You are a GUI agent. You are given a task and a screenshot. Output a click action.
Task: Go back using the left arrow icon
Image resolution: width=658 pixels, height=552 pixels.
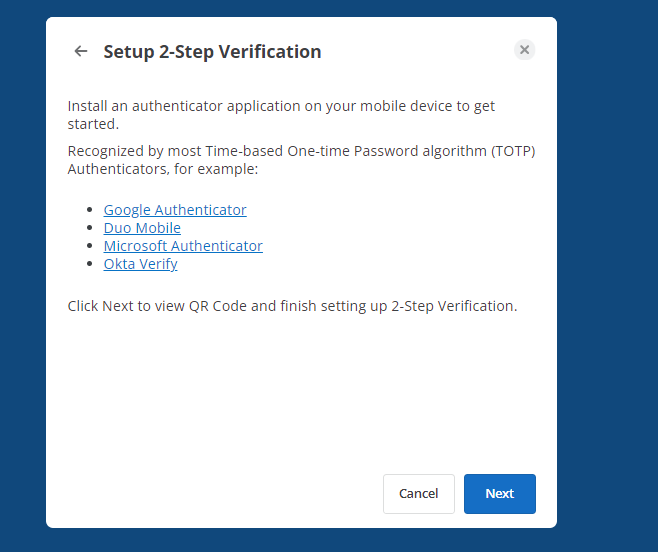pos(81,51)
